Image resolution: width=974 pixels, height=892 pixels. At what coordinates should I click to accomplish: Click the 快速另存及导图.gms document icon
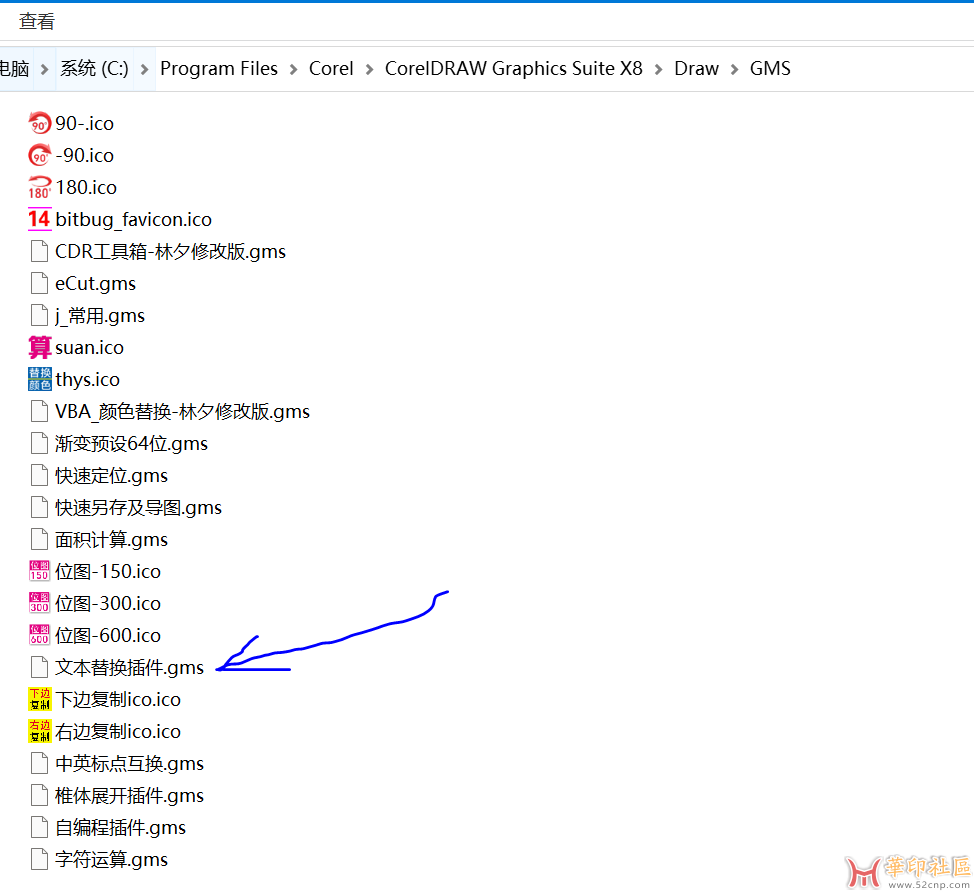tap(39, 507)
